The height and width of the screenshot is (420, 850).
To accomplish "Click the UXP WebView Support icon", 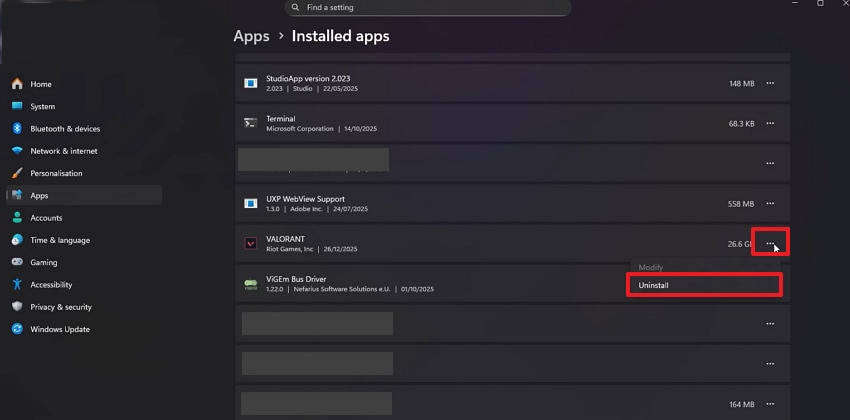I will point(250,203).
